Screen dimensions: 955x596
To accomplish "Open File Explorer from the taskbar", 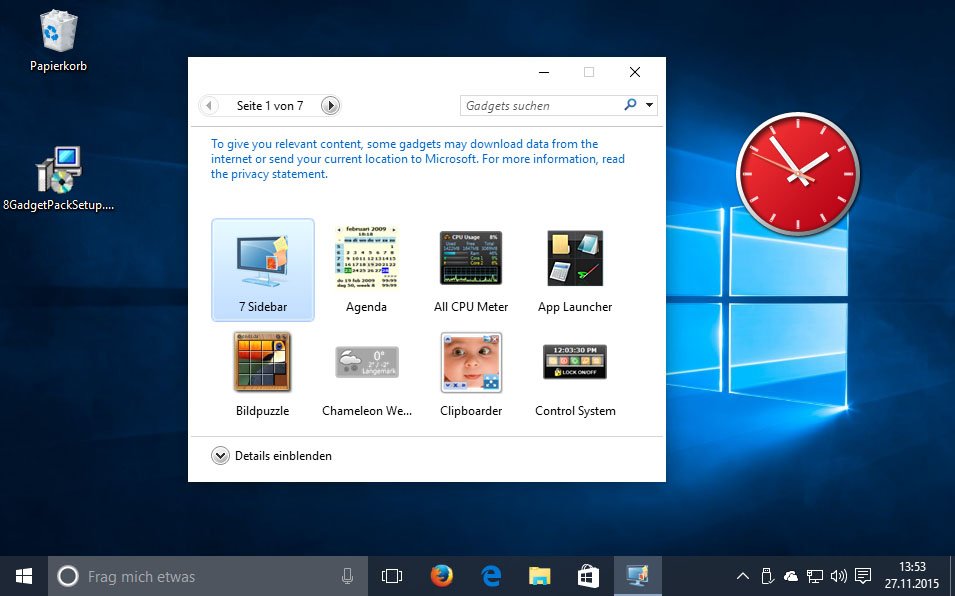I will (539, 576).
